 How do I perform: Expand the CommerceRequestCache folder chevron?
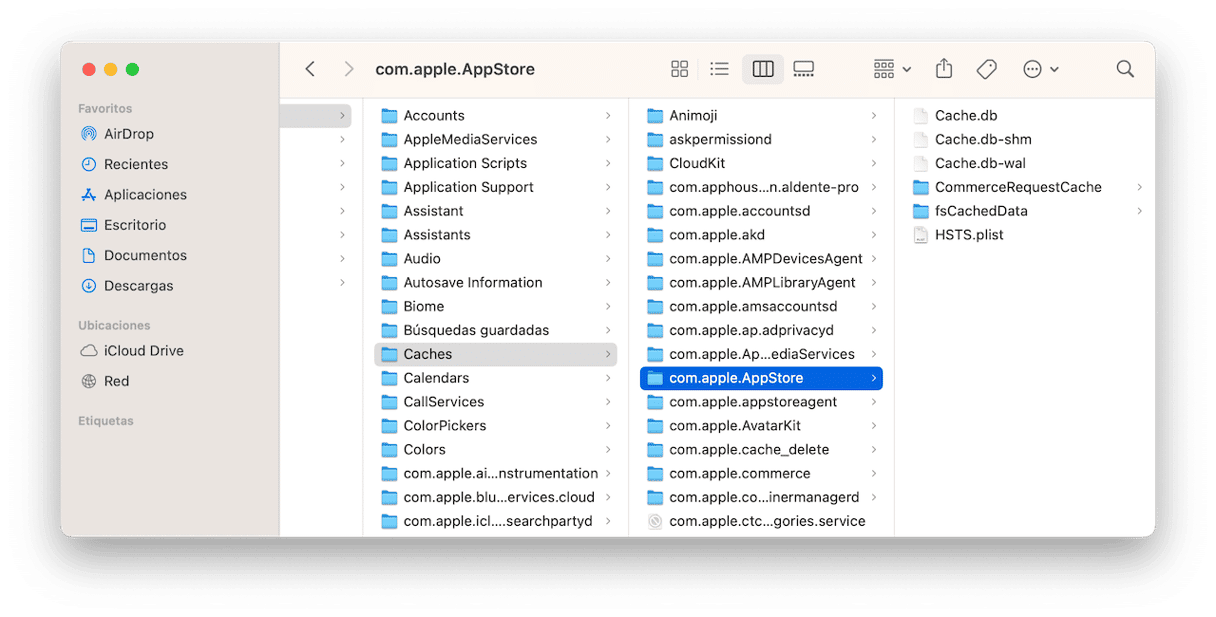click(x=1140, y=187)
